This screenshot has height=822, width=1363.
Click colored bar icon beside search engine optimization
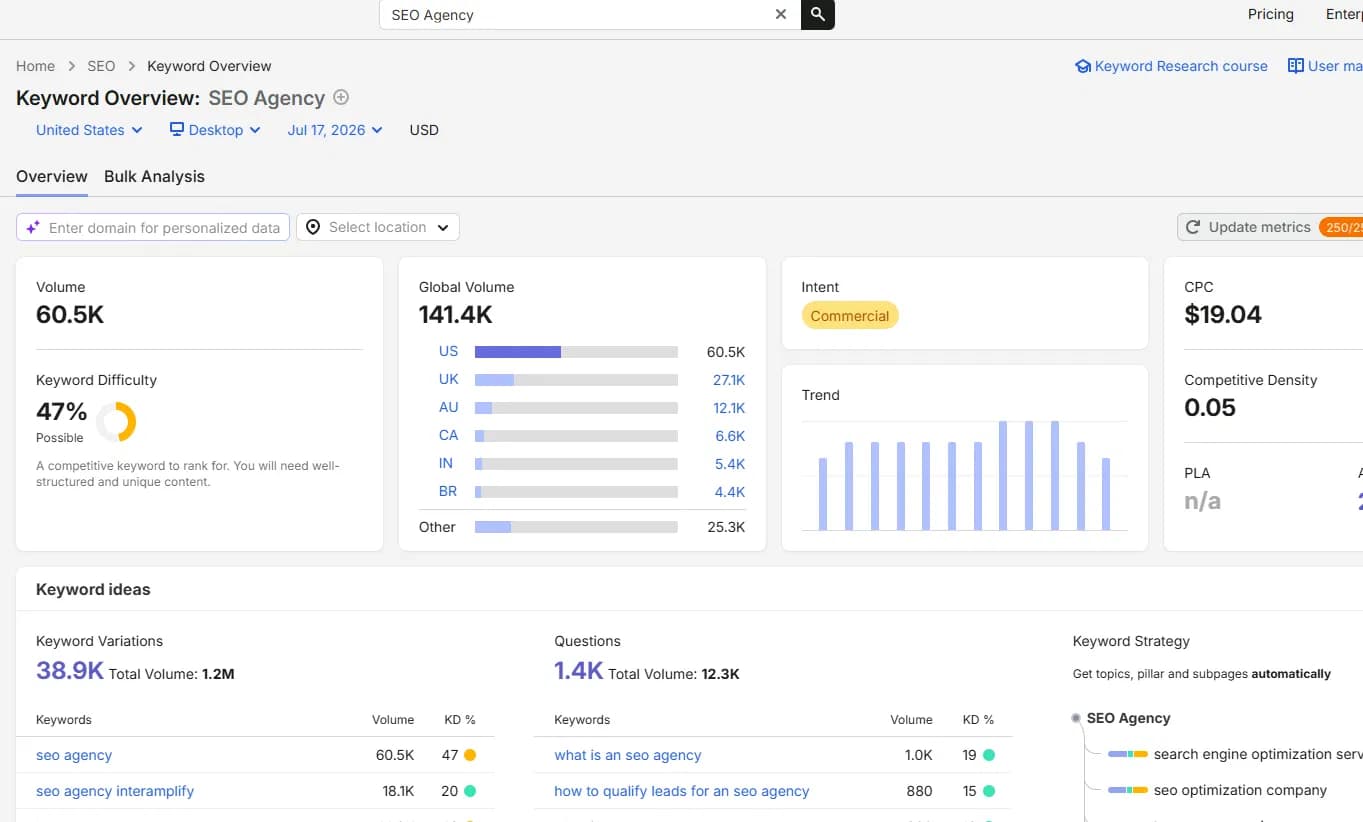(1128, 754)
